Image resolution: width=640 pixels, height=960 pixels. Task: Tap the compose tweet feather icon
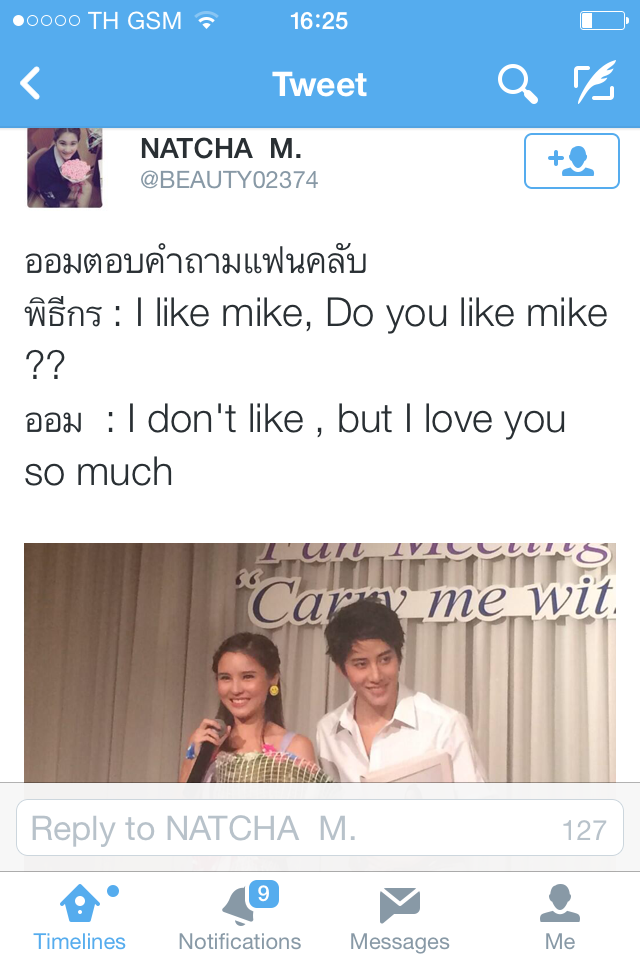coord(594,82)
